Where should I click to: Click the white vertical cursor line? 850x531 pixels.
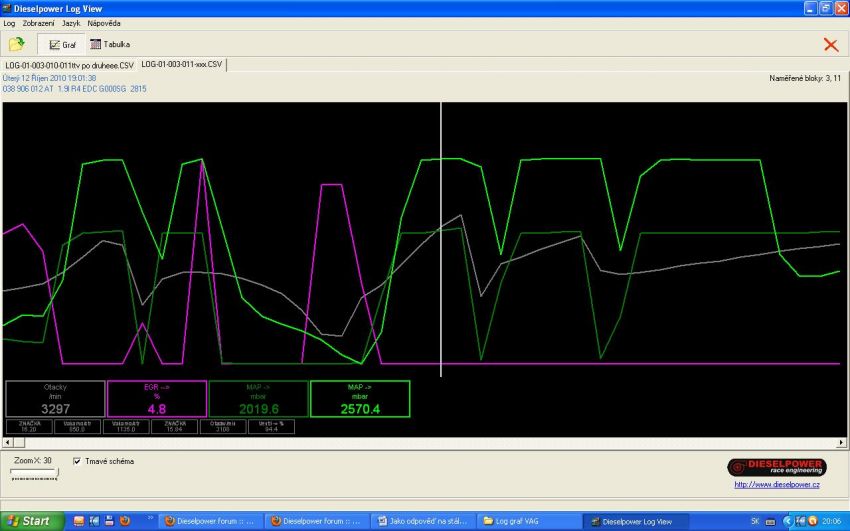point(441,238)
